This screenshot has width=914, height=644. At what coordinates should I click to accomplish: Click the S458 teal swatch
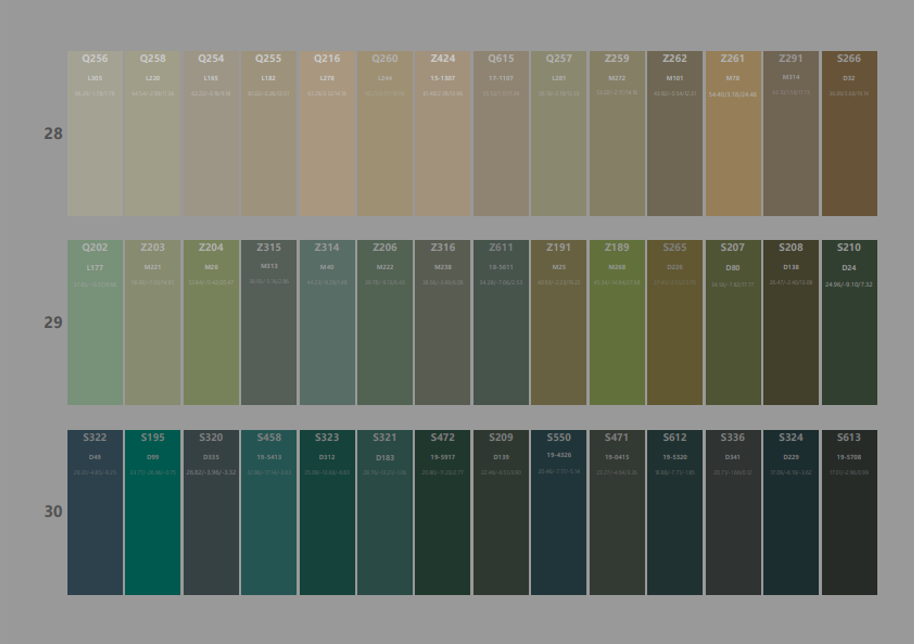coord(269,513)
